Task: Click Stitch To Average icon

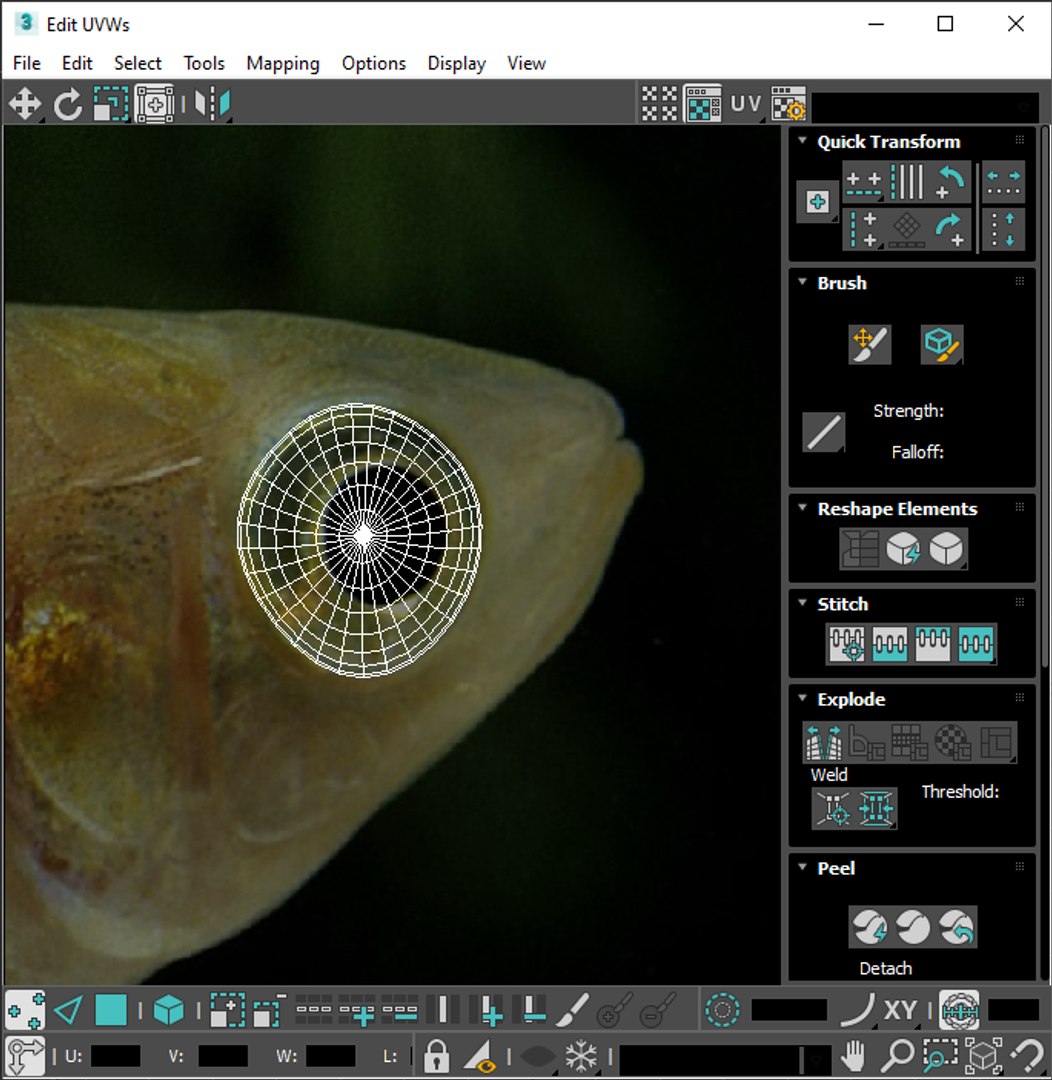Action: (x=889, y=644)
